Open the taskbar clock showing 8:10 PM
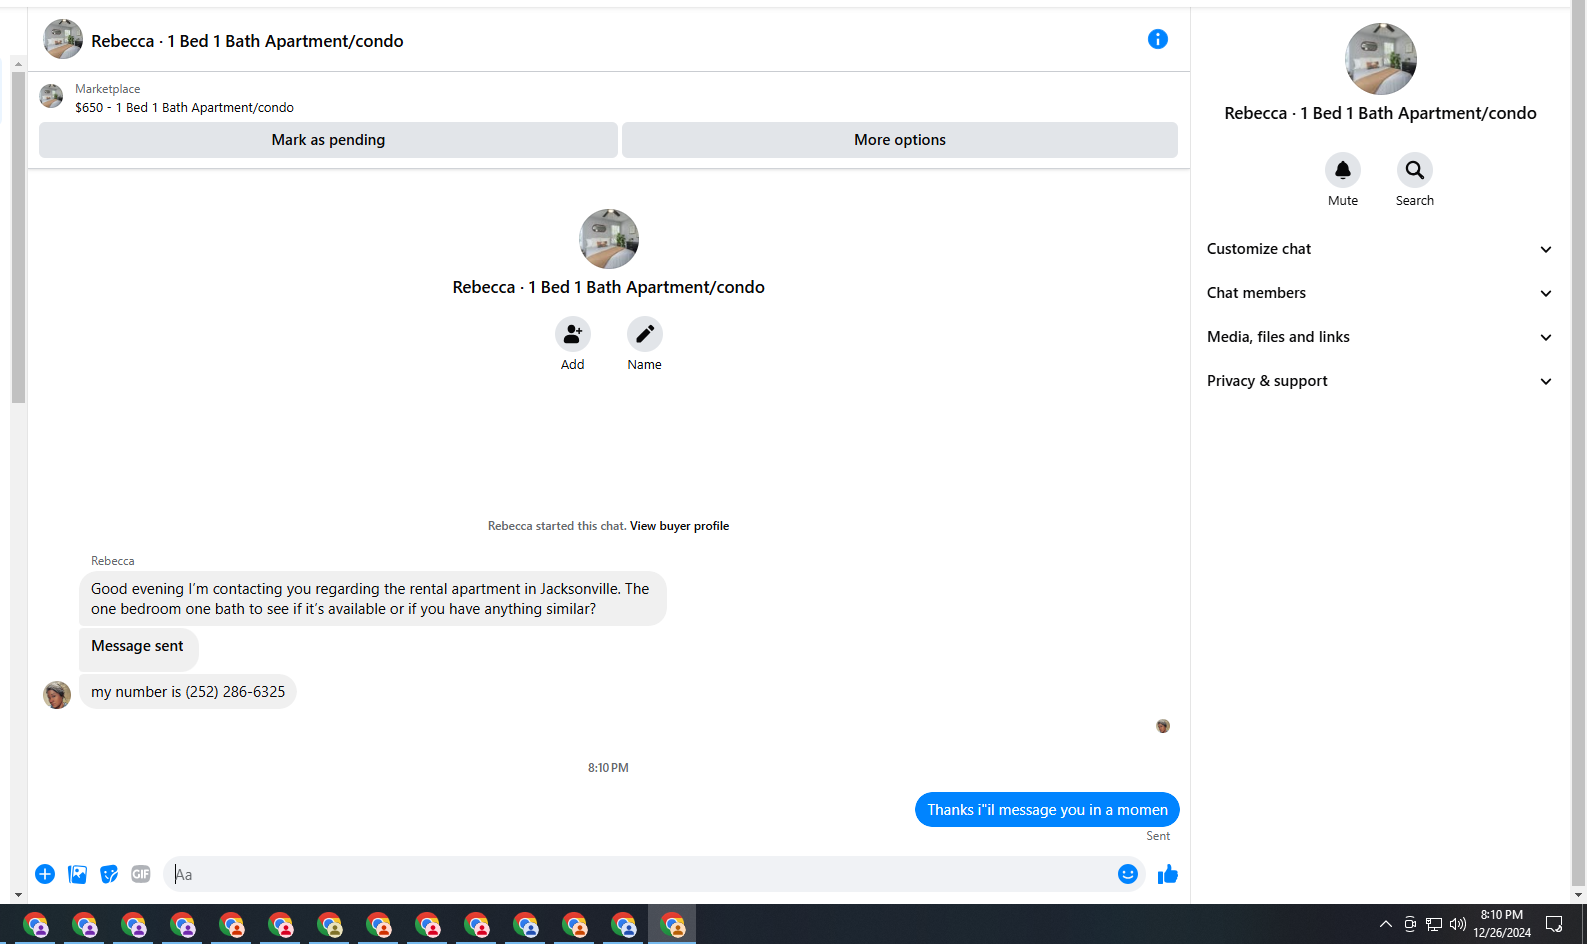The image size is (1587, 944). click(1502, 924)
